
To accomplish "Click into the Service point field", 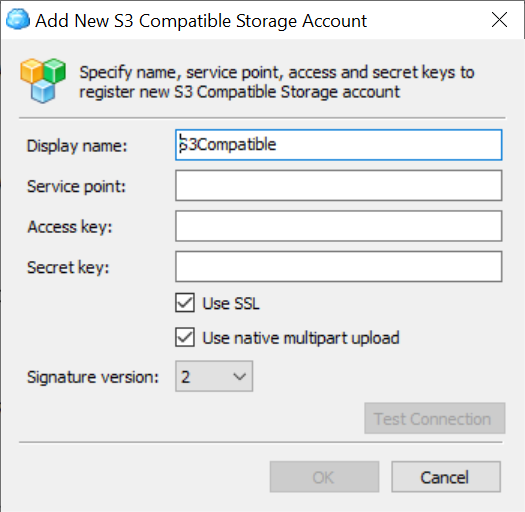I will 339,186.
